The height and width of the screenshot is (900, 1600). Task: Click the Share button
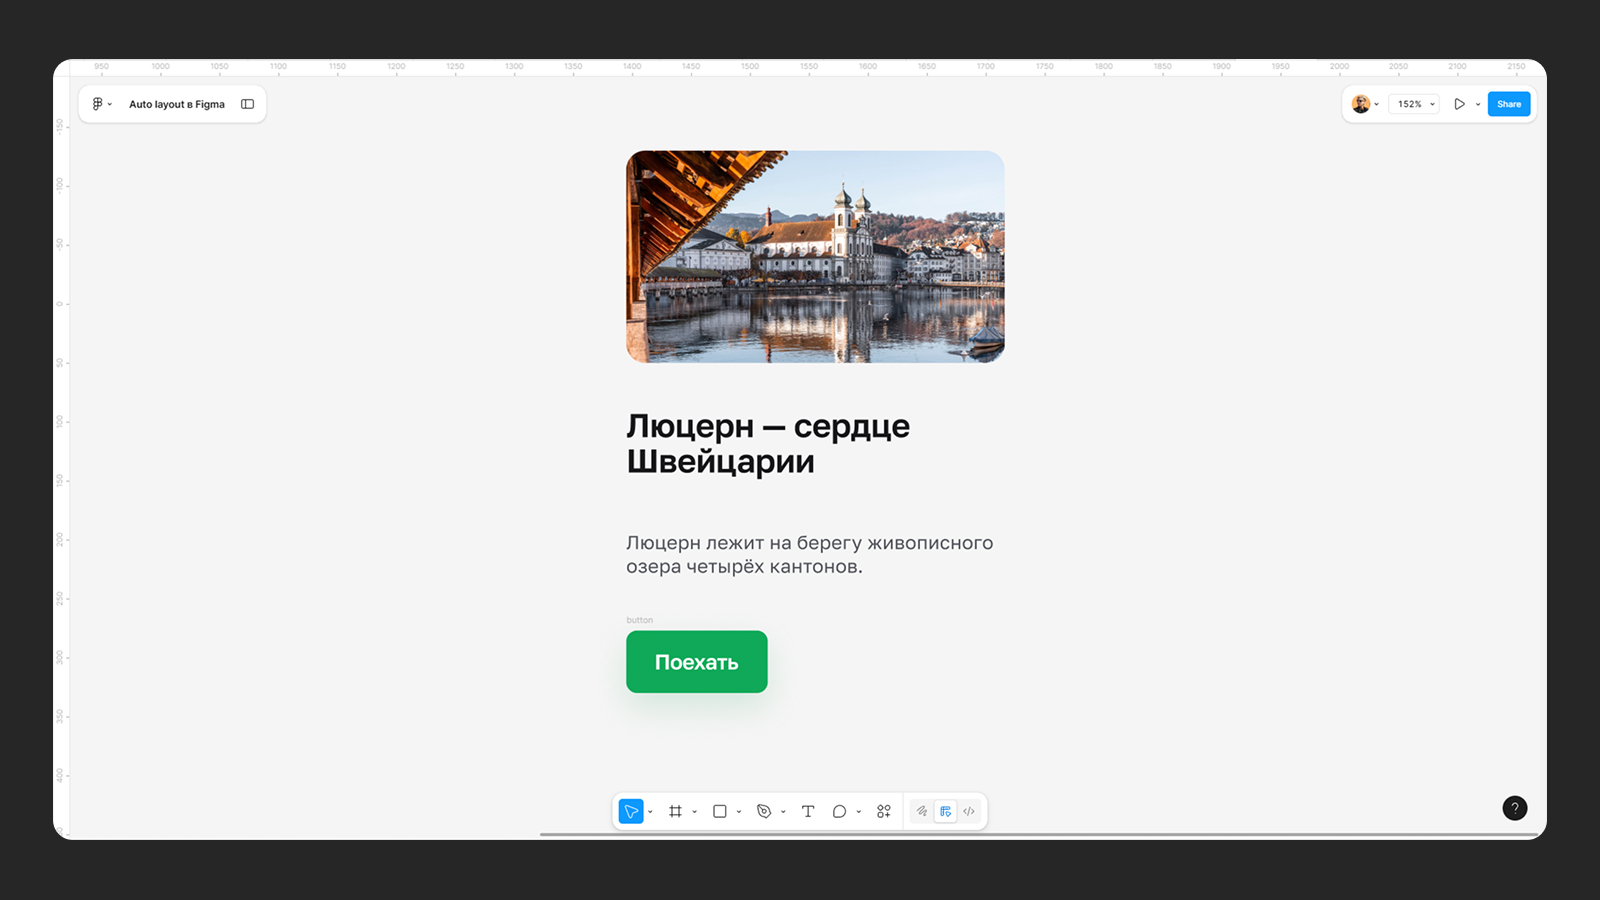(1509, 103)
